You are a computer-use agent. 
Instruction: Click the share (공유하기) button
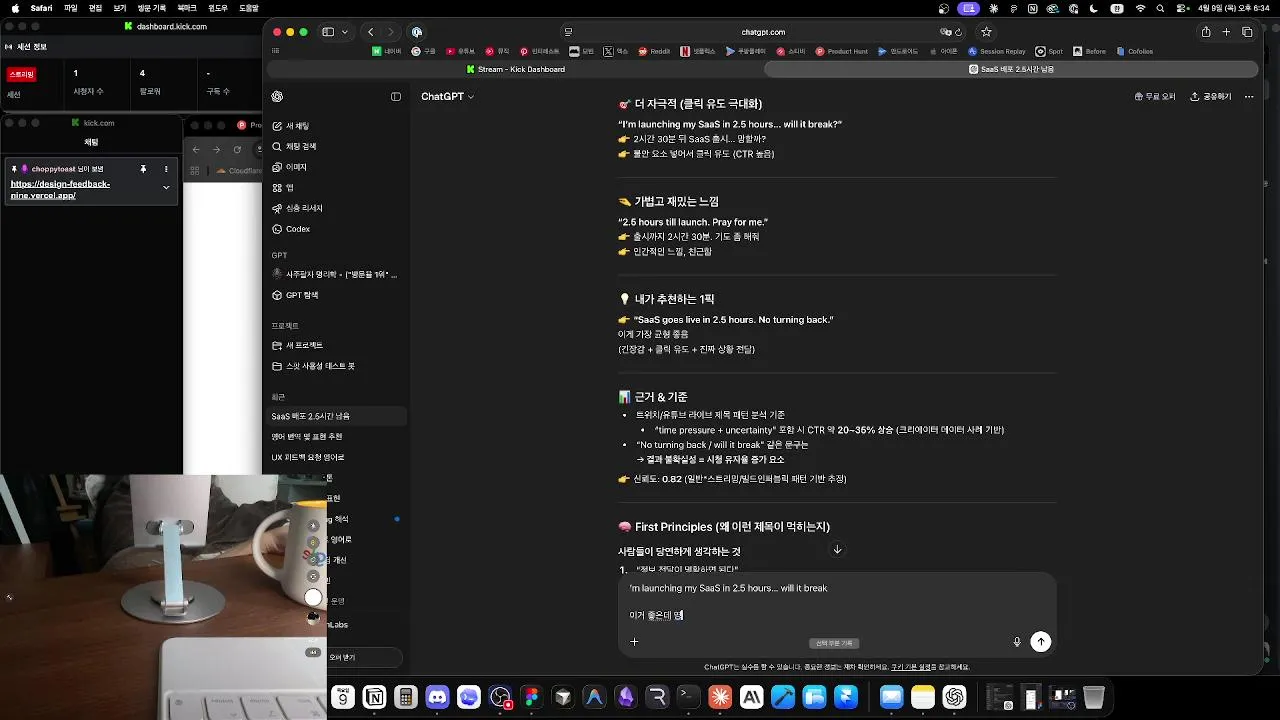(x=1210, y=97)
